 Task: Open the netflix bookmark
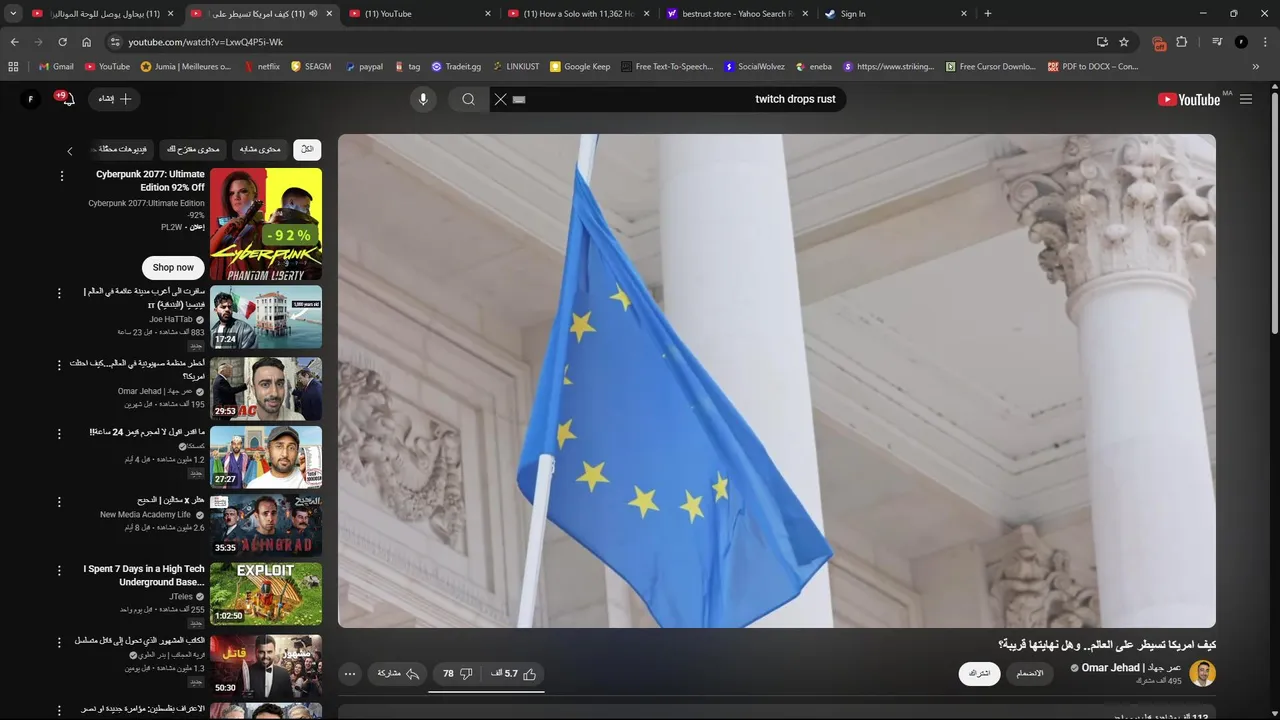click(261, 67)
